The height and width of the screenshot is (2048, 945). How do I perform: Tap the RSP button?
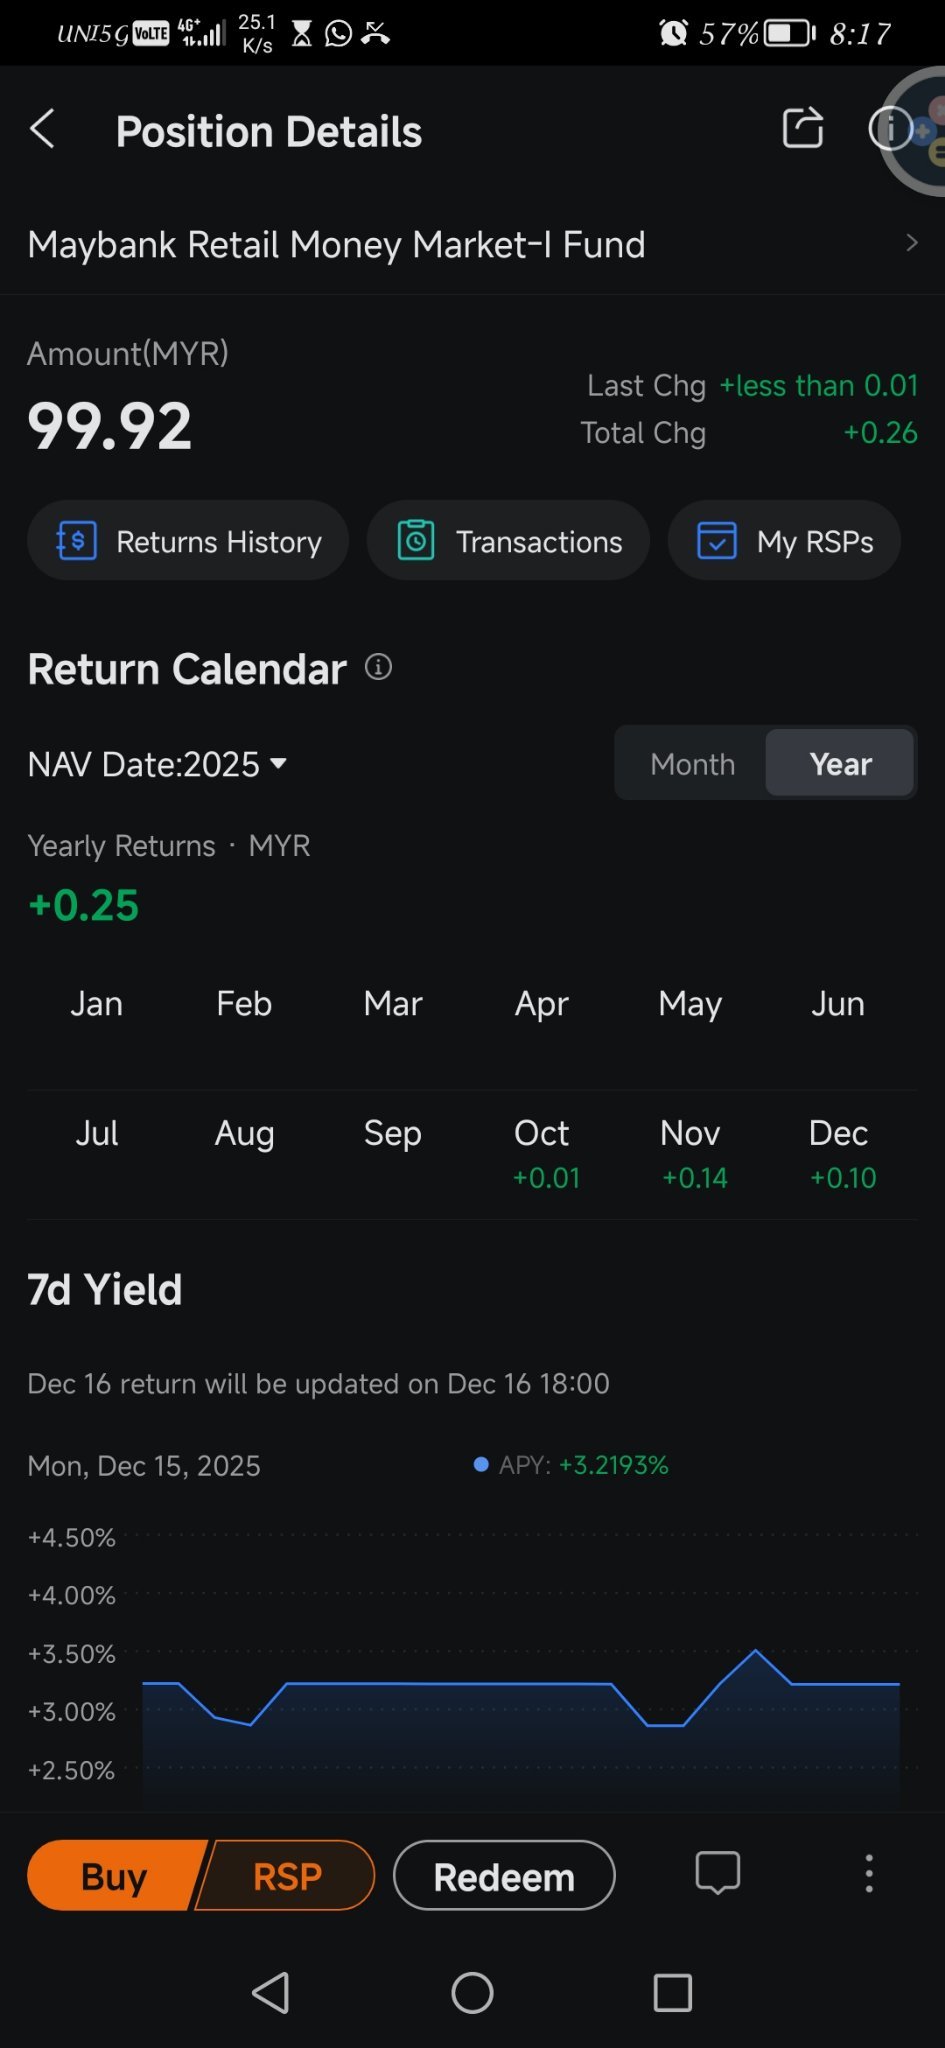287,1876
